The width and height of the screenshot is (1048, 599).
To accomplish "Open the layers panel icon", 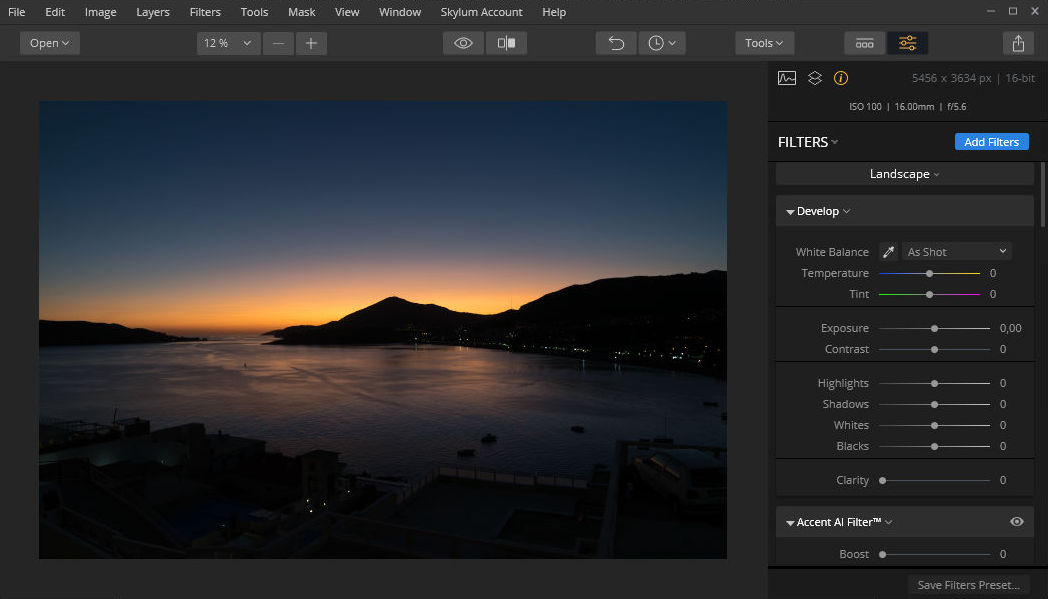I will point(815,78).
